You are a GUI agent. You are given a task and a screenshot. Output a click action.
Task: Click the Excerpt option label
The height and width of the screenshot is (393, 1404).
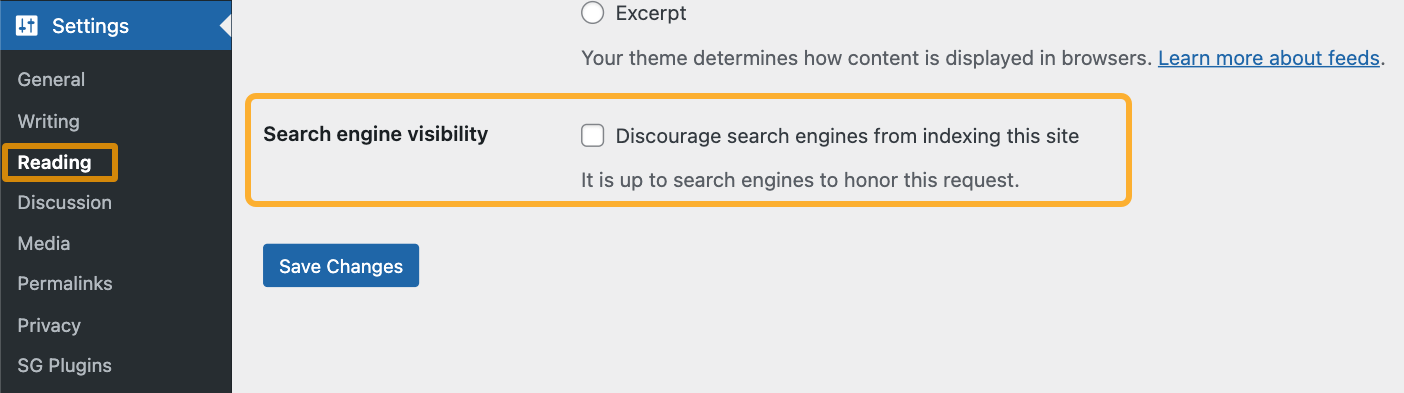(651, 14)
